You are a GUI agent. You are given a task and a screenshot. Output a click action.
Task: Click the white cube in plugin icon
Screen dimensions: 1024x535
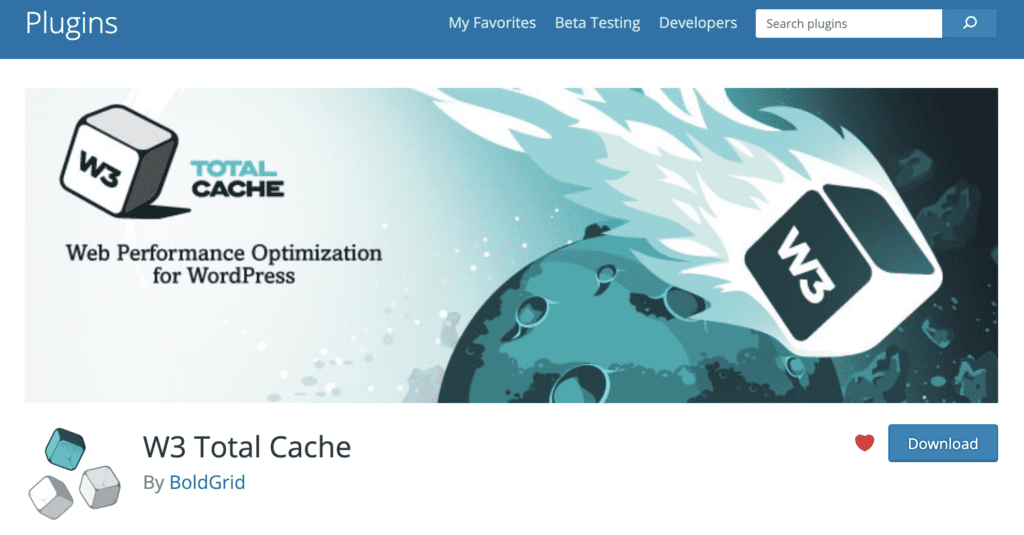49,496
